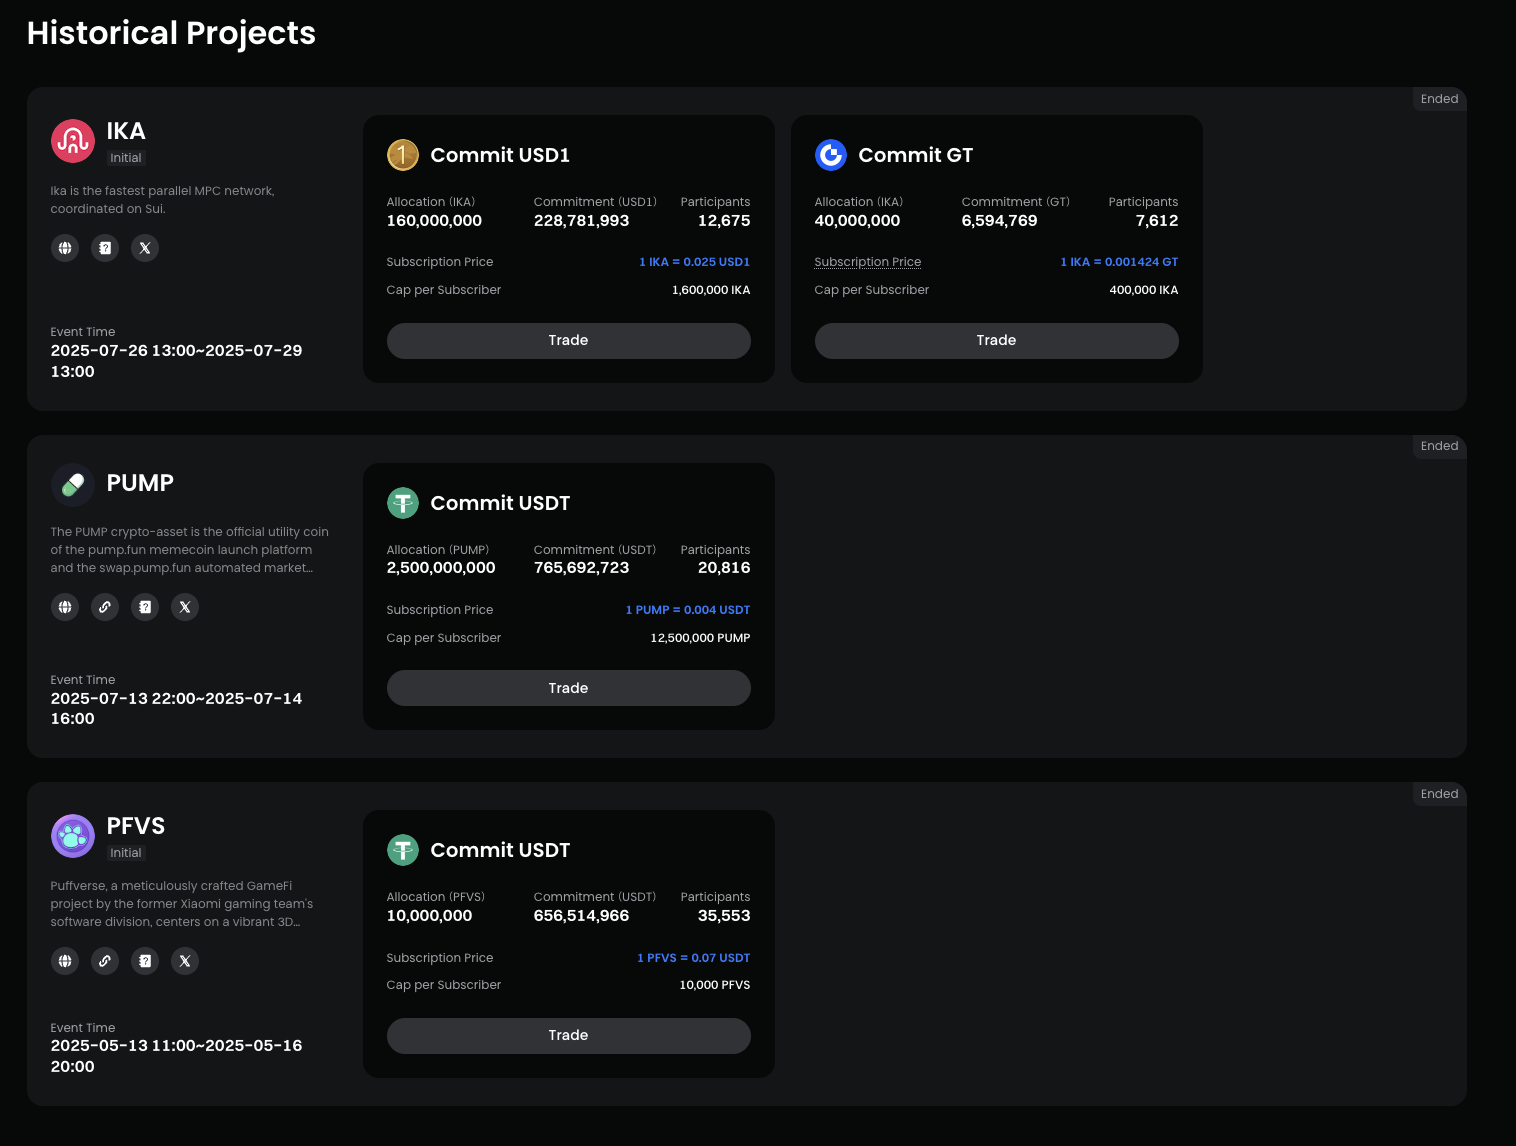Click the commitment value 656,514,966
Screen dimensions: 1516x1146
582,916
